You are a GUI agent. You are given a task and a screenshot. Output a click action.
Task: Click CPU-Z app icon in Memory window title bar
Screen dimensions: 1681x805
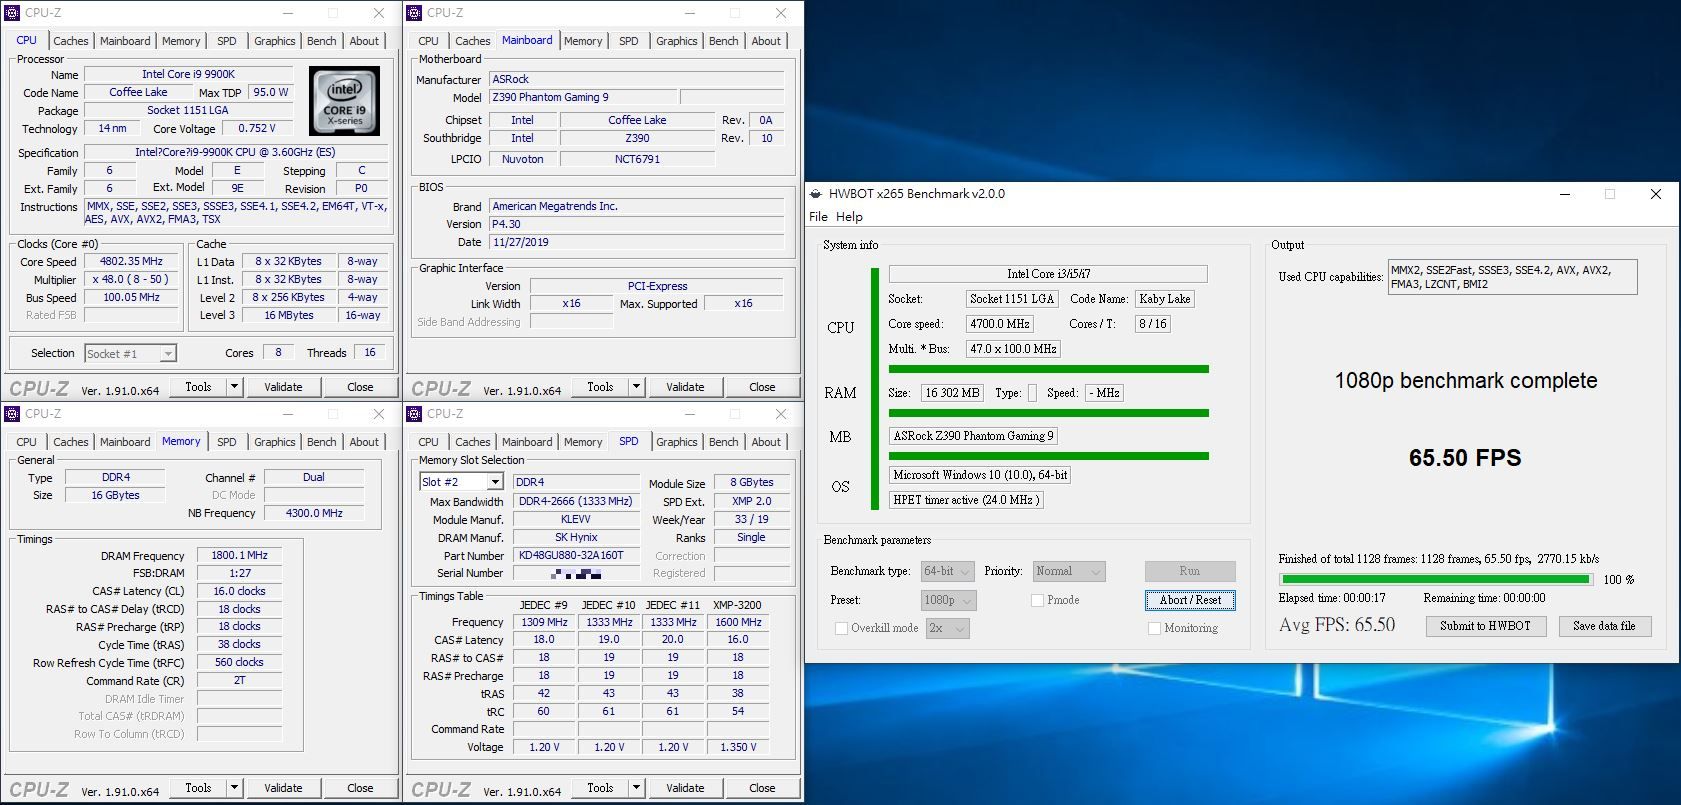click(x=12, y=413)
